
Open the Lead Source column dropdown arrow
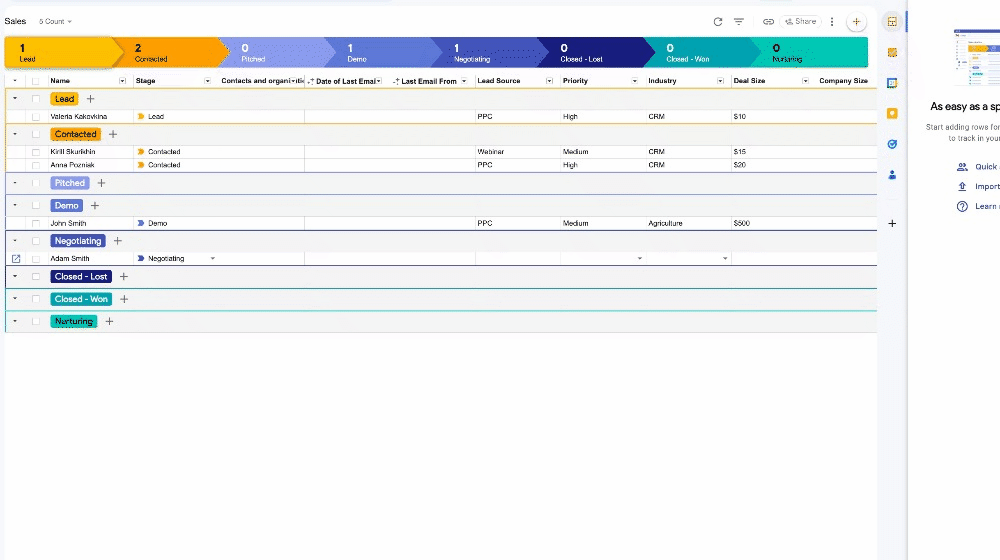(549, 81)
